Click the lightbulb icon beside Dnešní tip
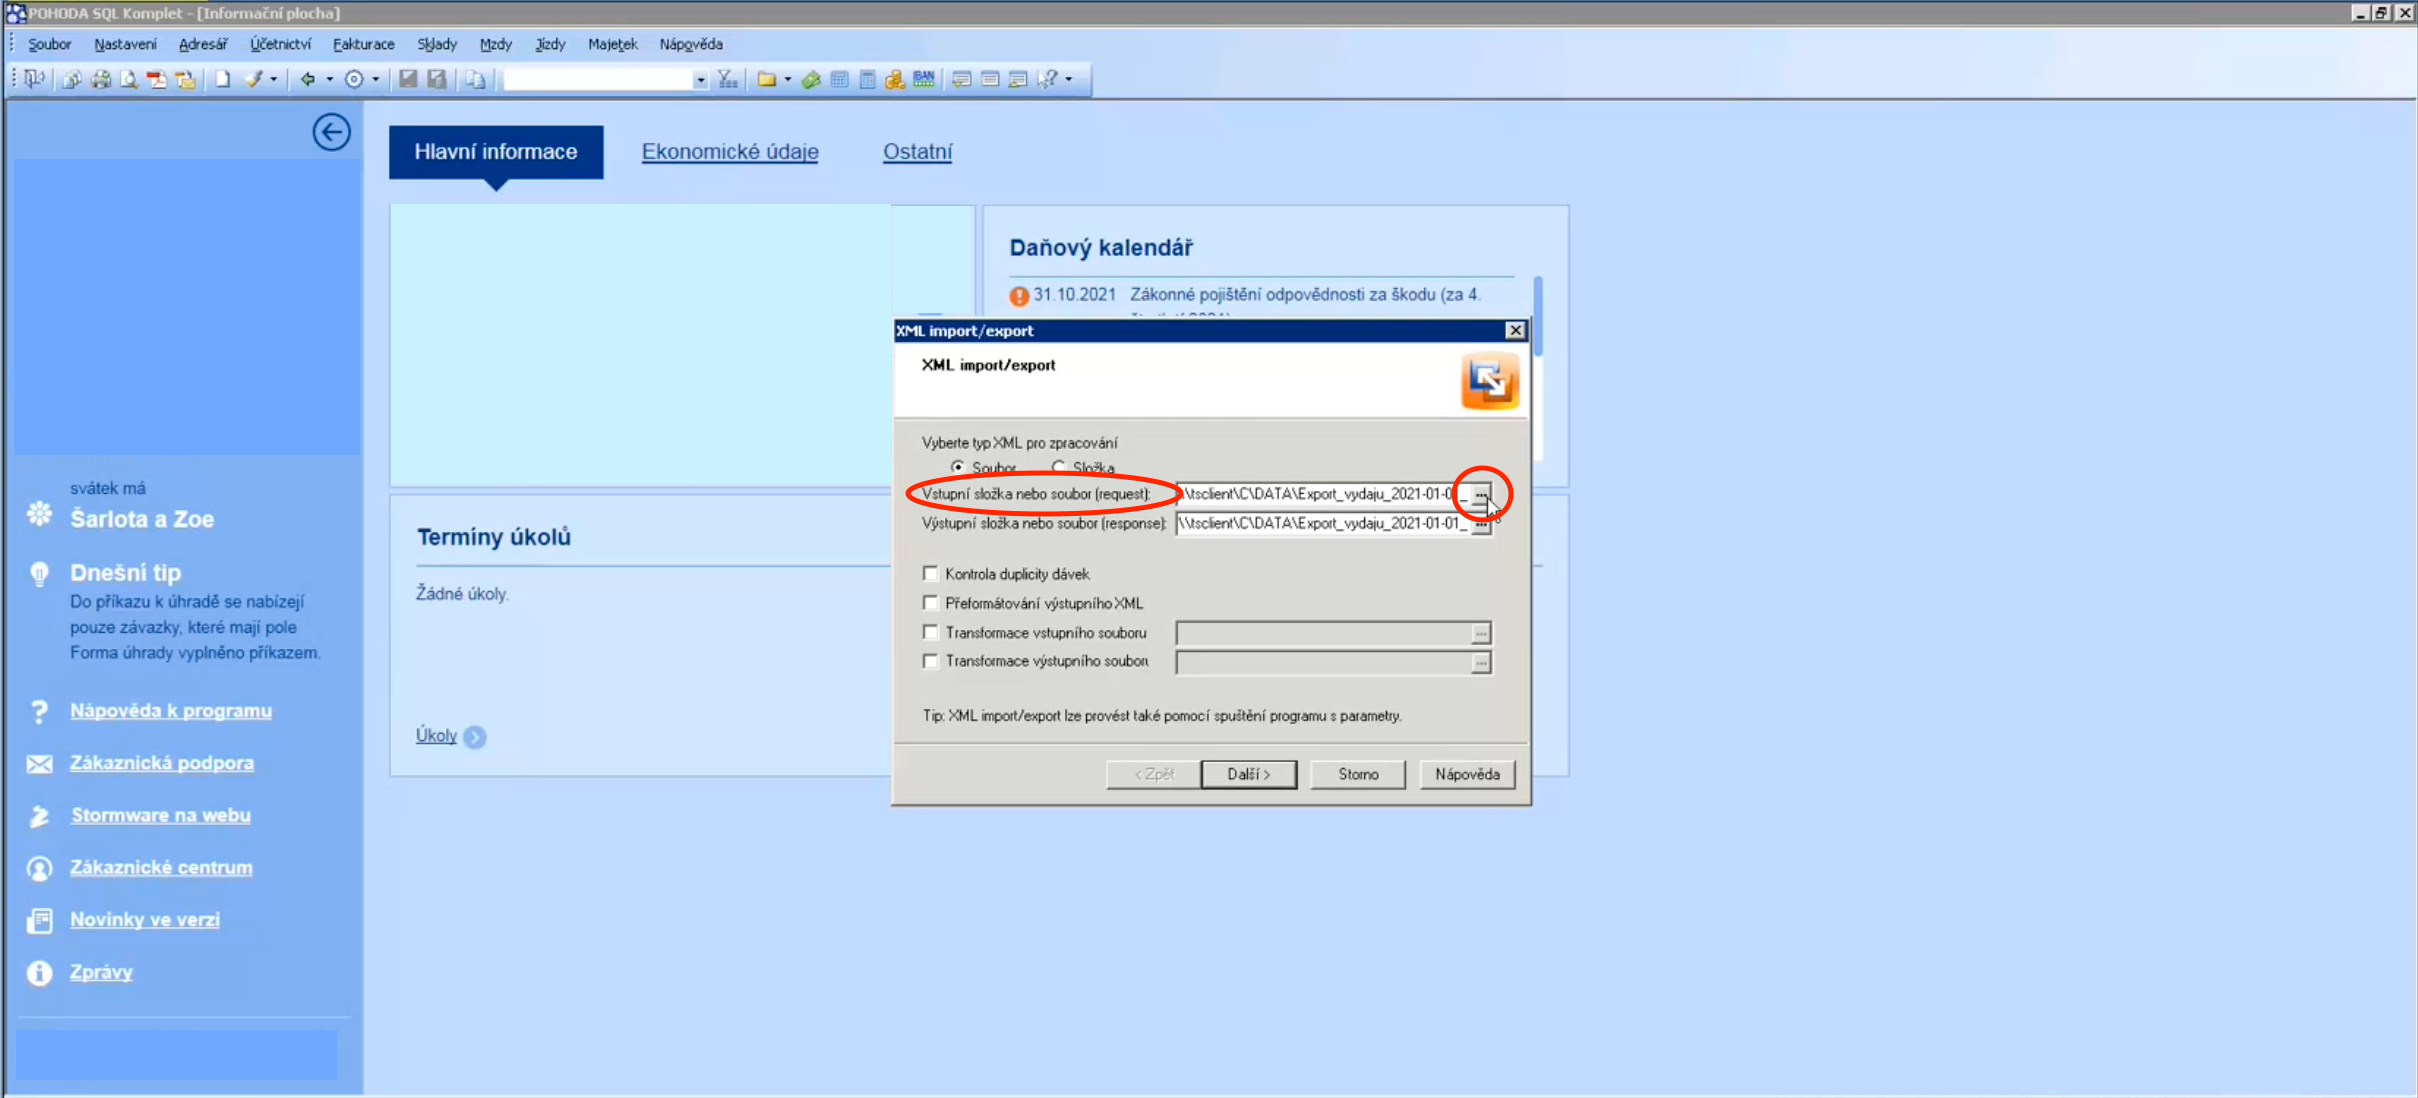Viewport: 2418px width, 1098px height. pyautogui.click(x=39, y=574)
